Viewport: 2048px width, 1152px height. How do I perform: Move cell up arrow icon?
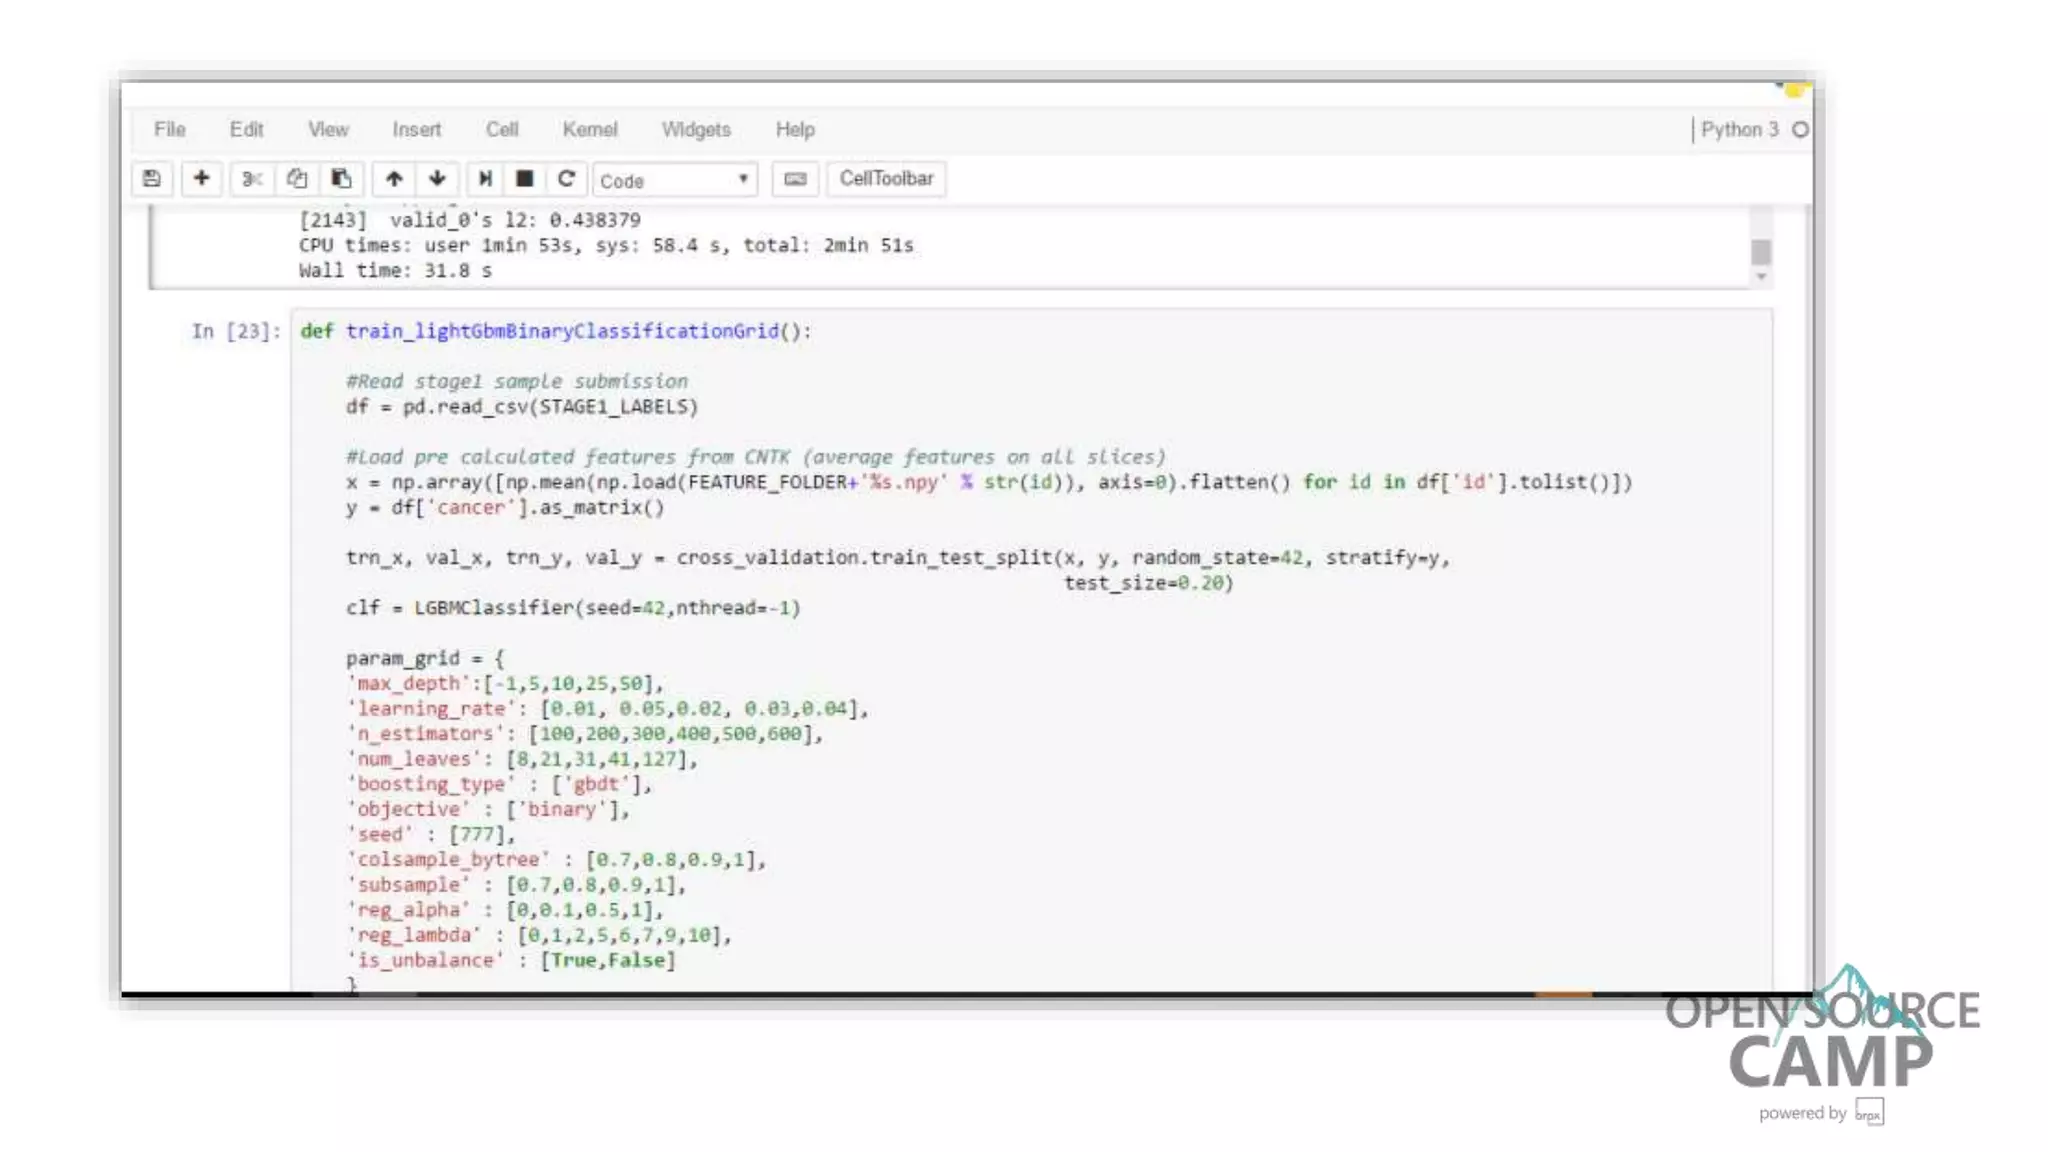click(x=394, y=179)
